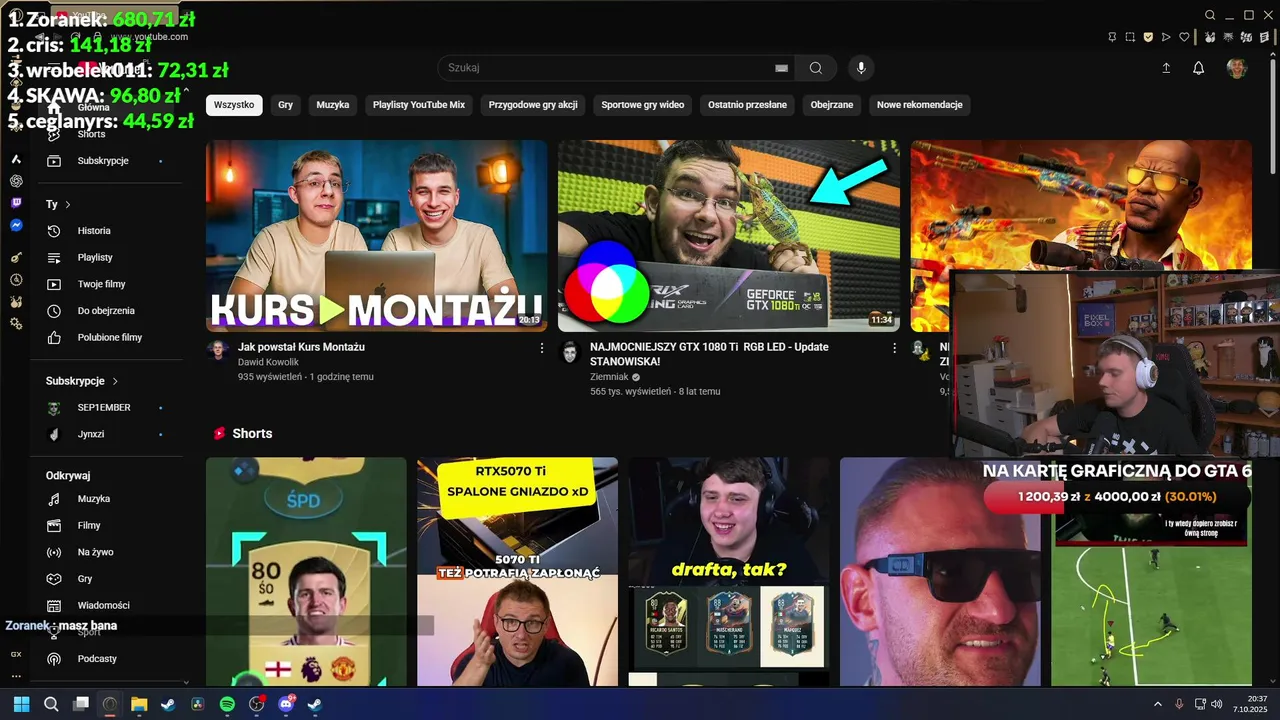Open Muzyka under Odkrywaj
This screenshot has width=1280, height=720.
[106, 499]
